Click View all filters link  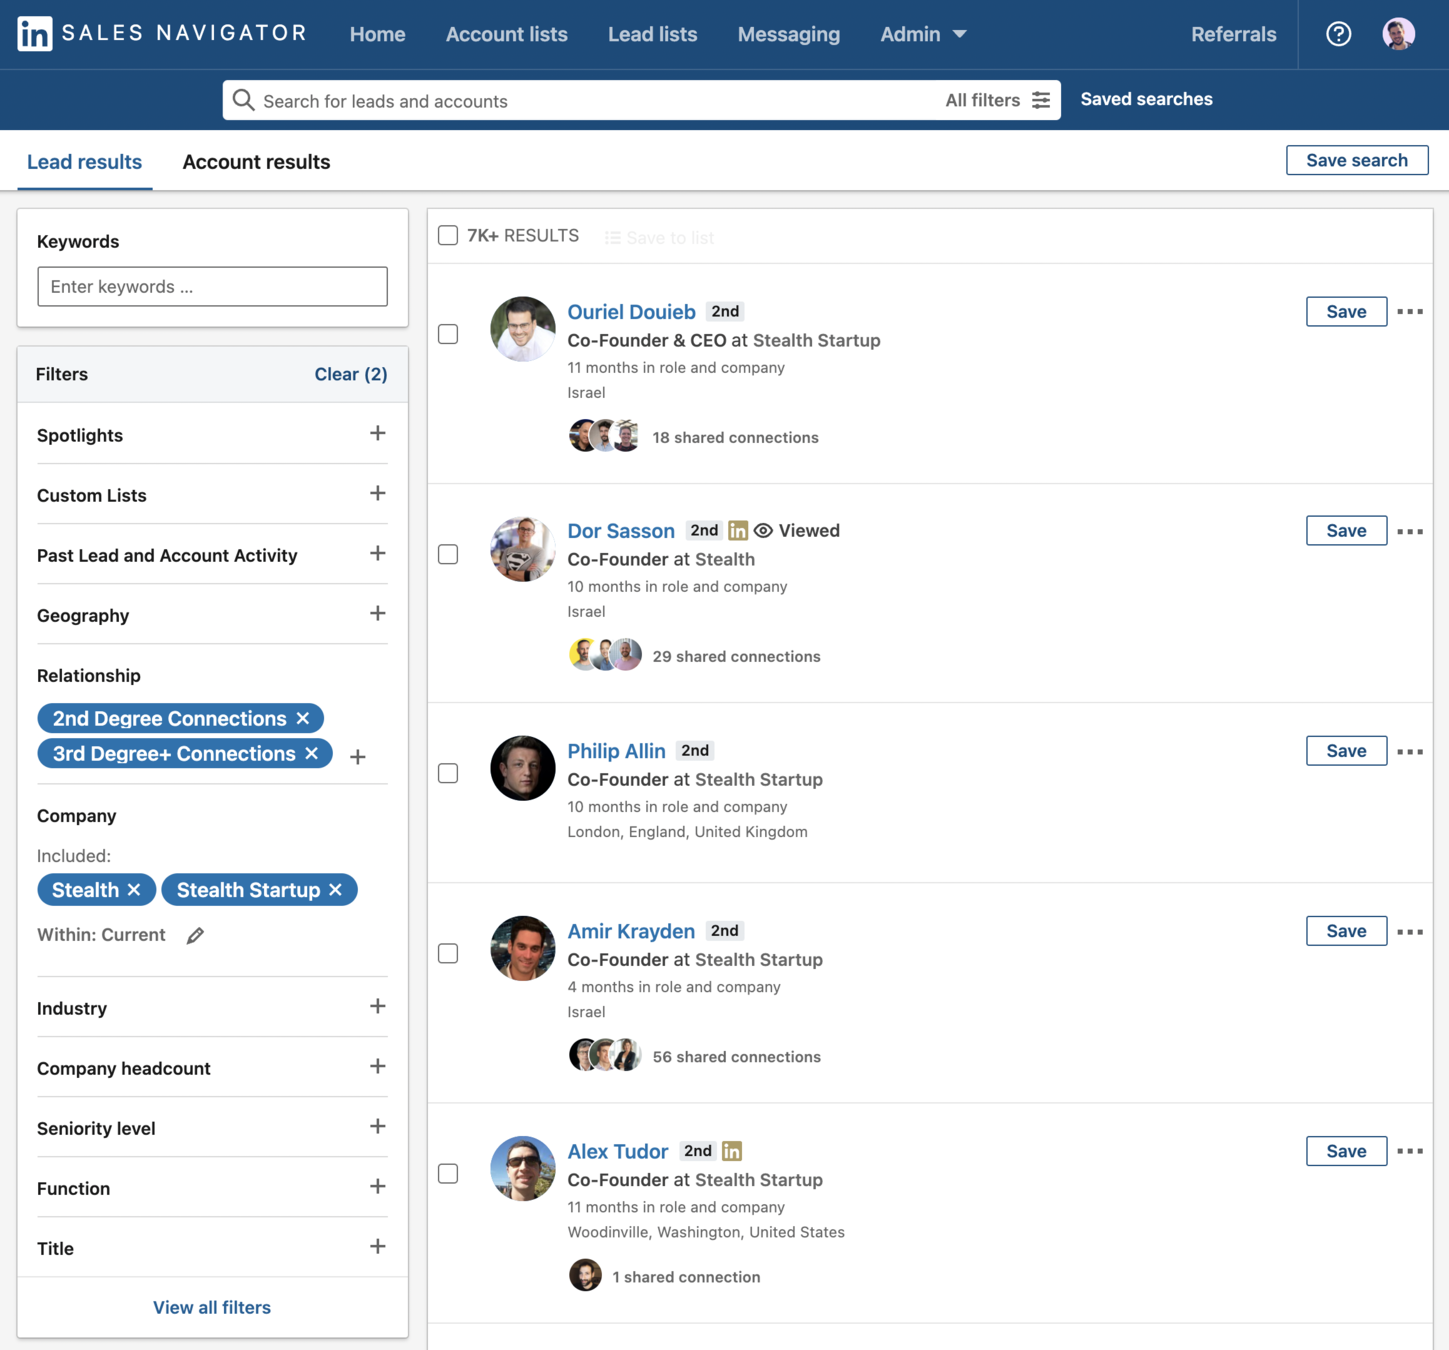211,1307
